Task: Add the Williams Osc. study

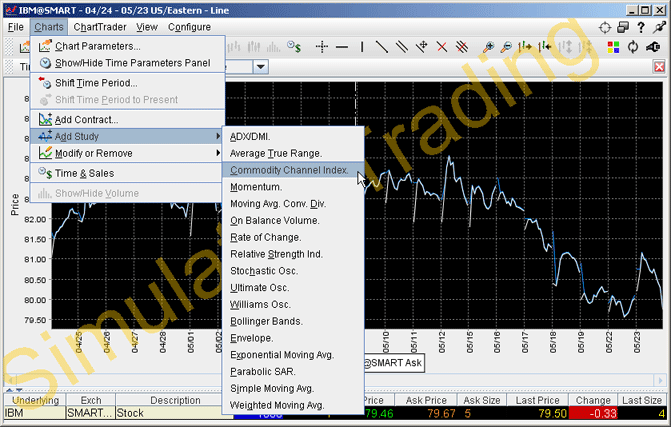Action: coord(293,305)
